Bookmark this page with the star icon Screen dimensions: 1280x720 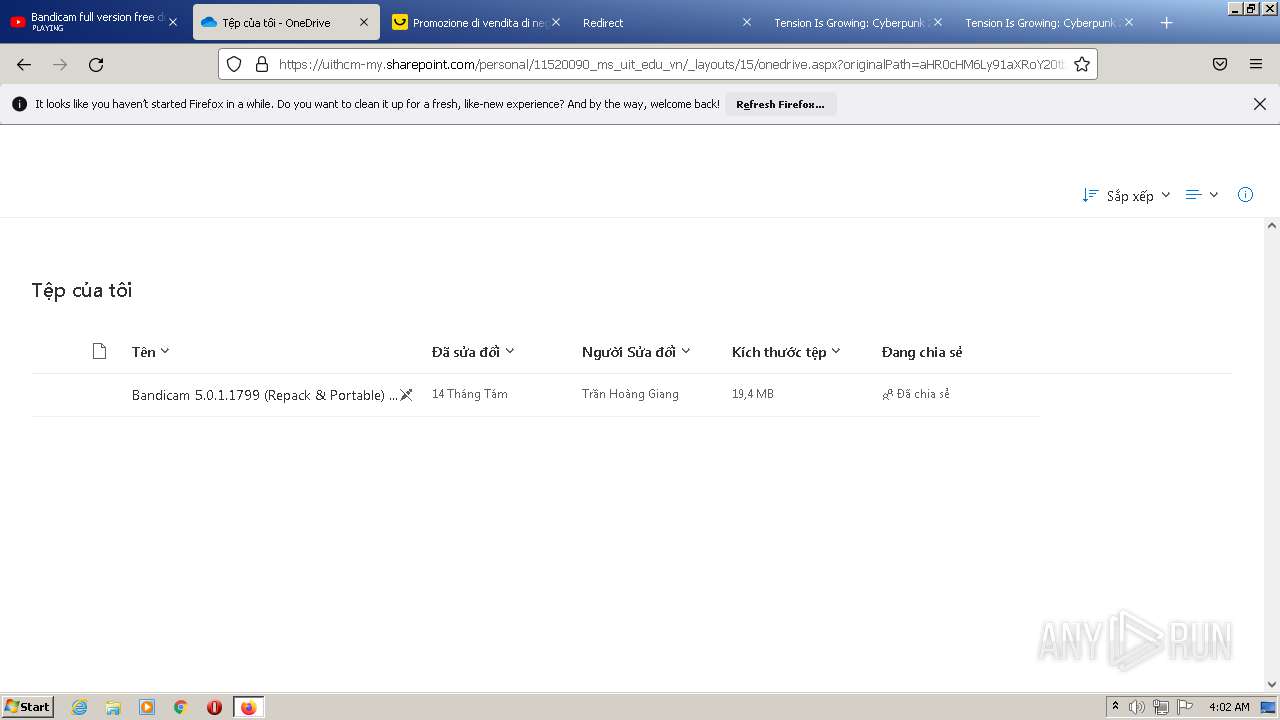[1081, 64]
